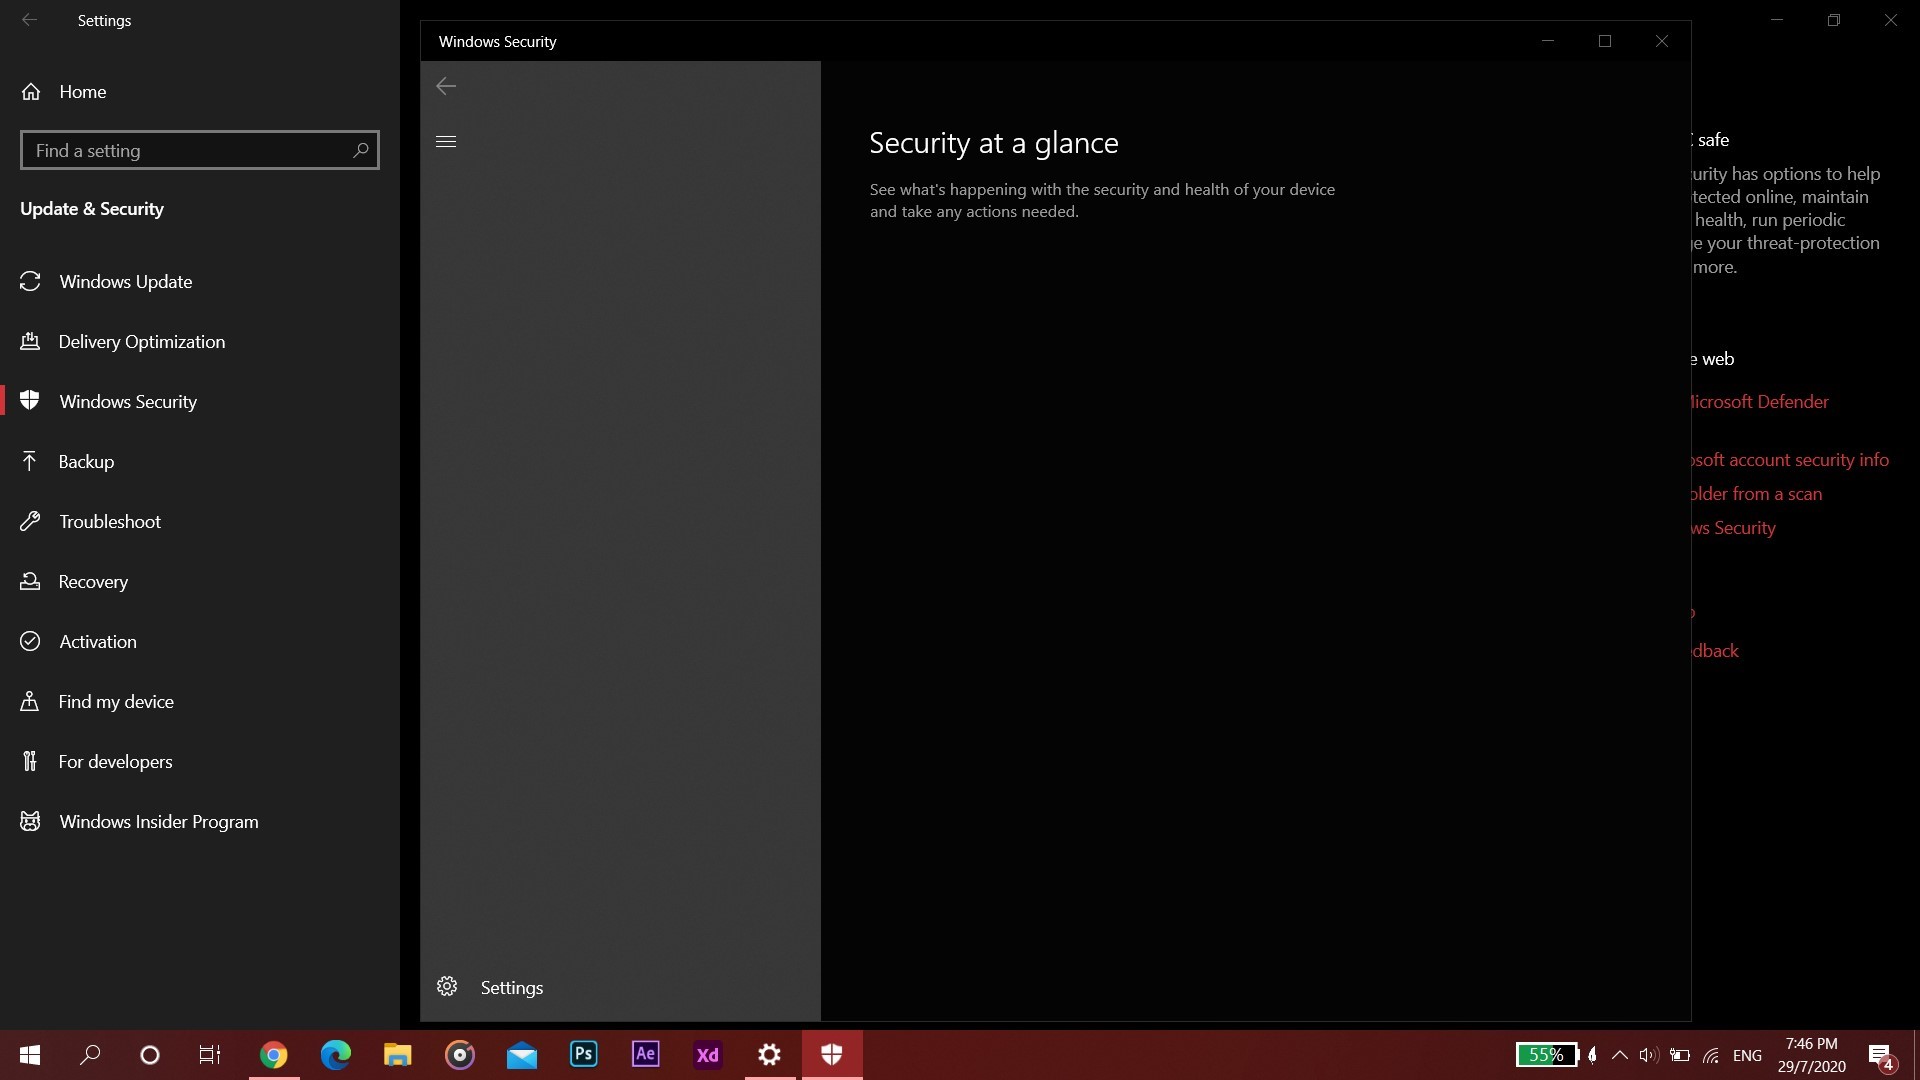Switch to Windows Security taskbar icon
Viewport: 1920px width, 1080px height.
coord(832,1055)
